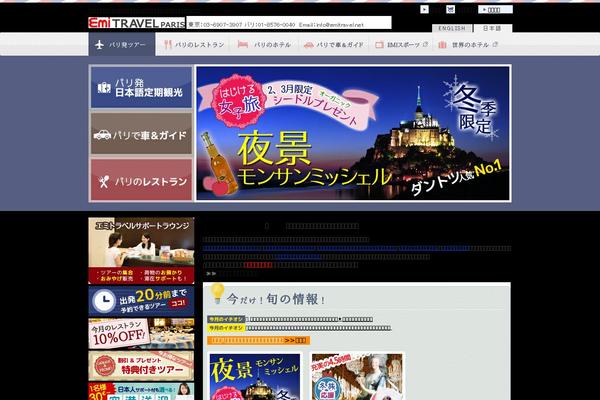Click the red highlighted link text in intro
The image size is (600, 400).
(258, 265)
